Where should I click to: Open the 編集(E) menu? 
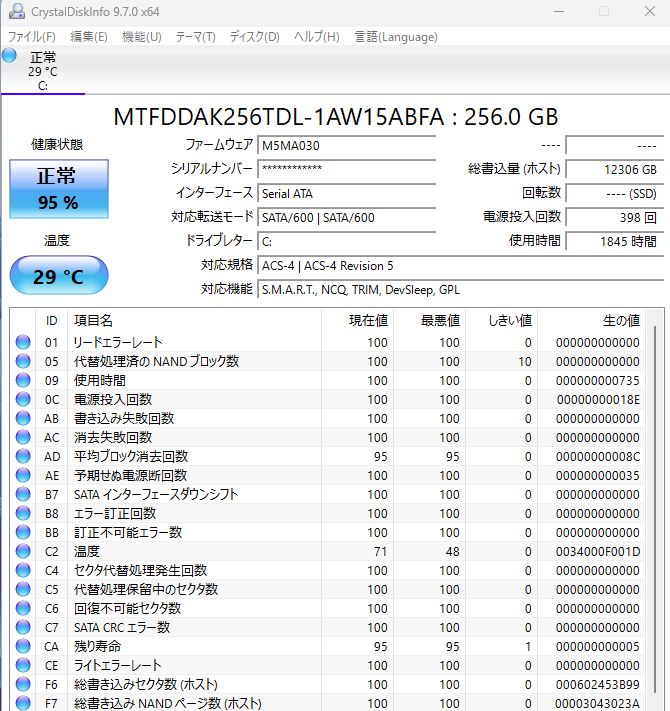pos(89,37)
